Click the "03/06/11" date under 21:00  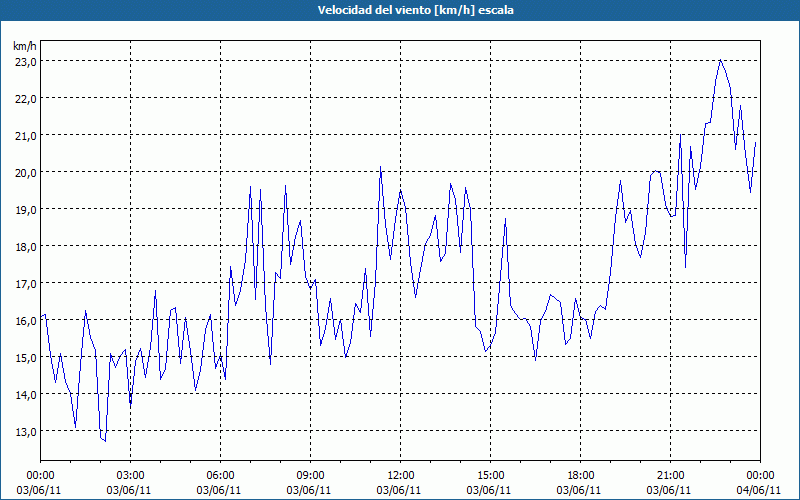(668, 490)
